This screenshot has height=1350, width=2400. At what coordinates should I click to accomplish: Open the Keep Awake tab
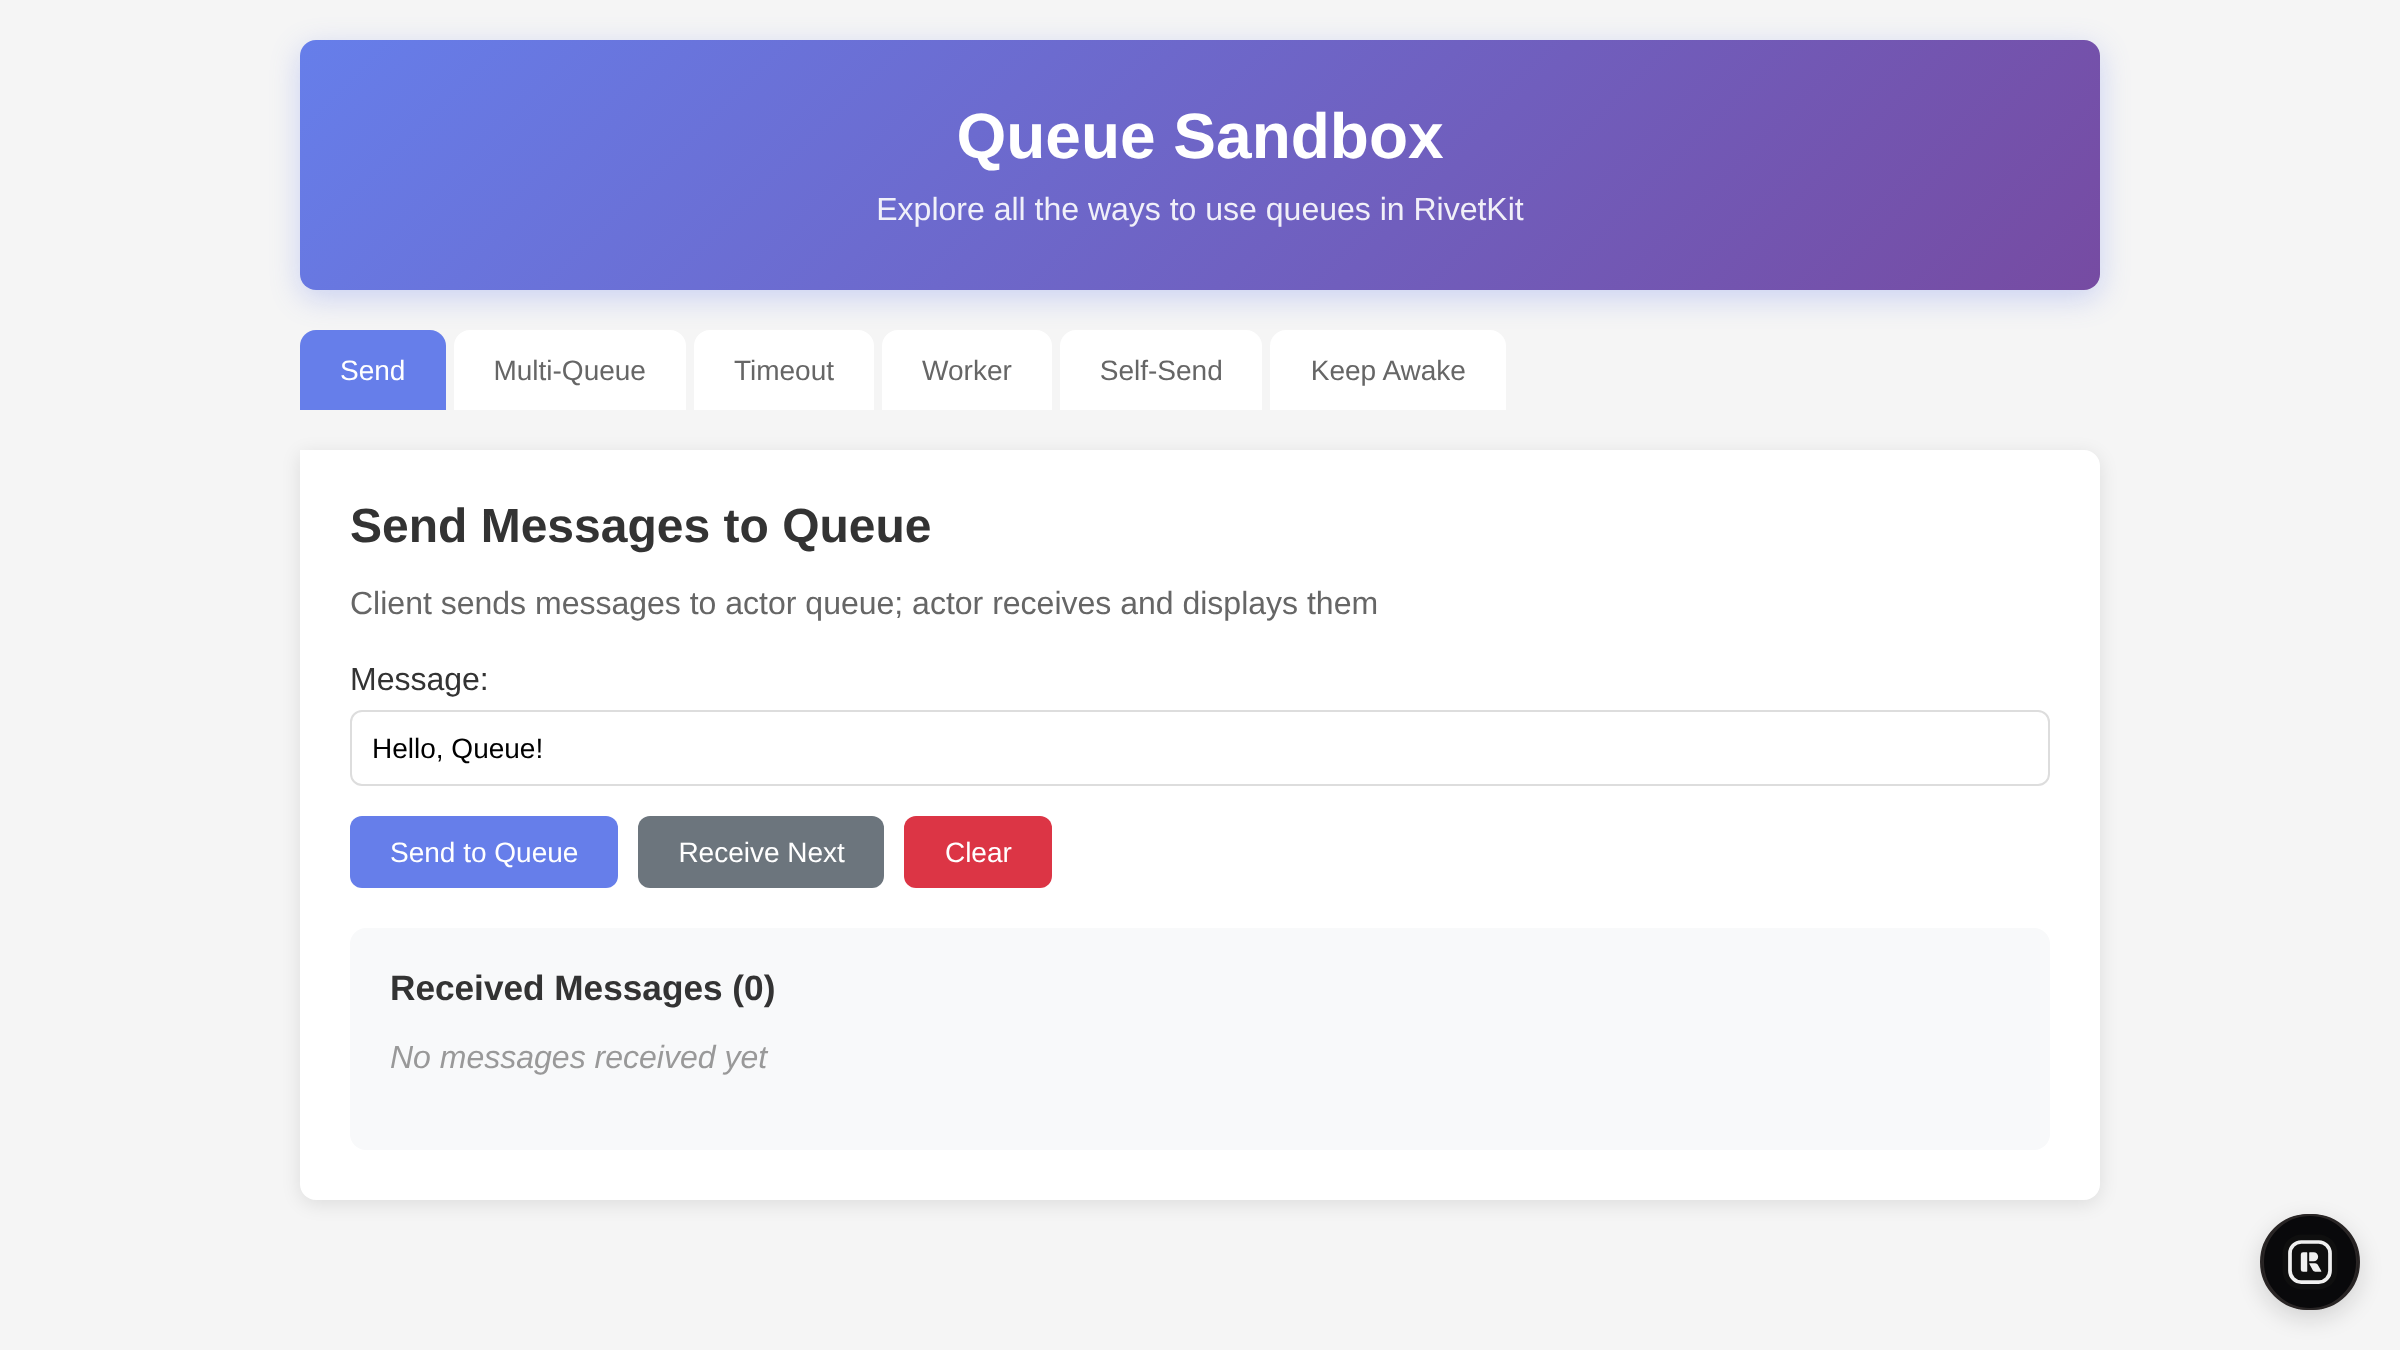1386,370
